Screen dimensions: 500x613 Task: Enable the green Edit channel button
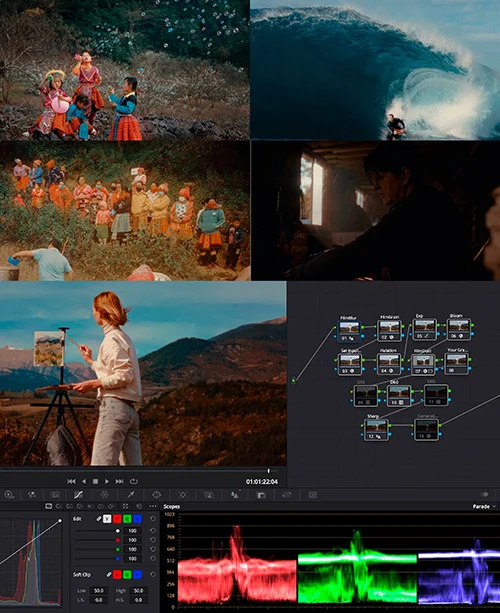pos(127,519)
